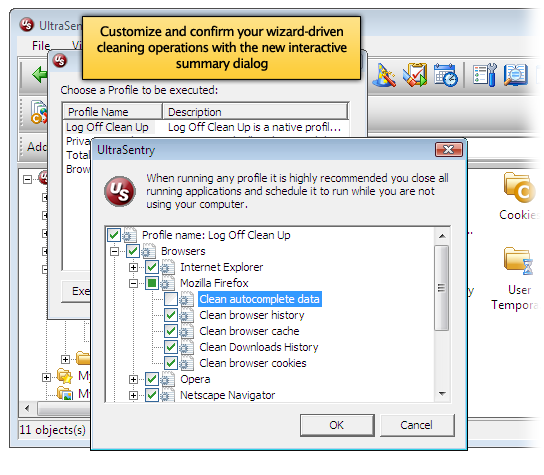Viewport: 544px width, 475px height.
Task: Select the 'Clean autocomplete data' label
Action: pos(260,299)
